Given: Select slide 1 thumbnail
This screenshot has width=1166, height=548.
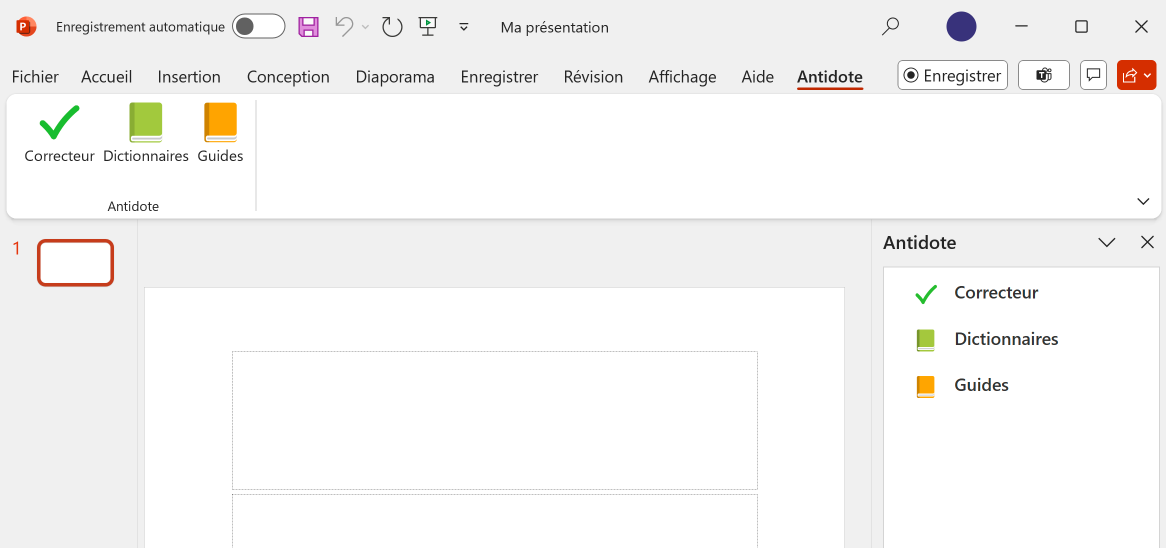Looking at the screenshot, I should [x=75, y=263].
